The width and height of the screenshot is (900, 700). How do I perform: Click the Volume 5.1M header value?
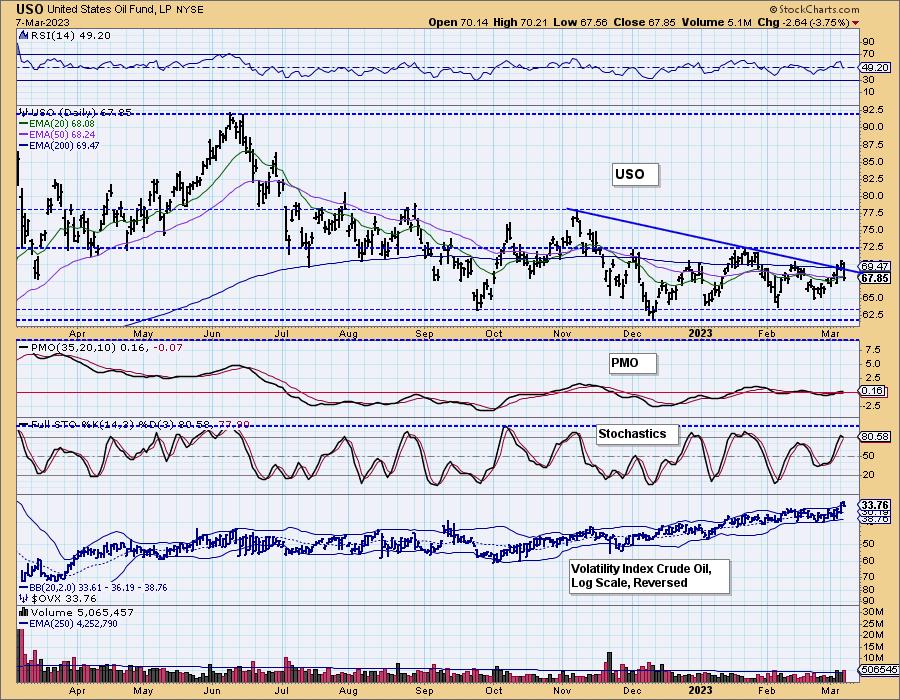(x=716, y=22)
